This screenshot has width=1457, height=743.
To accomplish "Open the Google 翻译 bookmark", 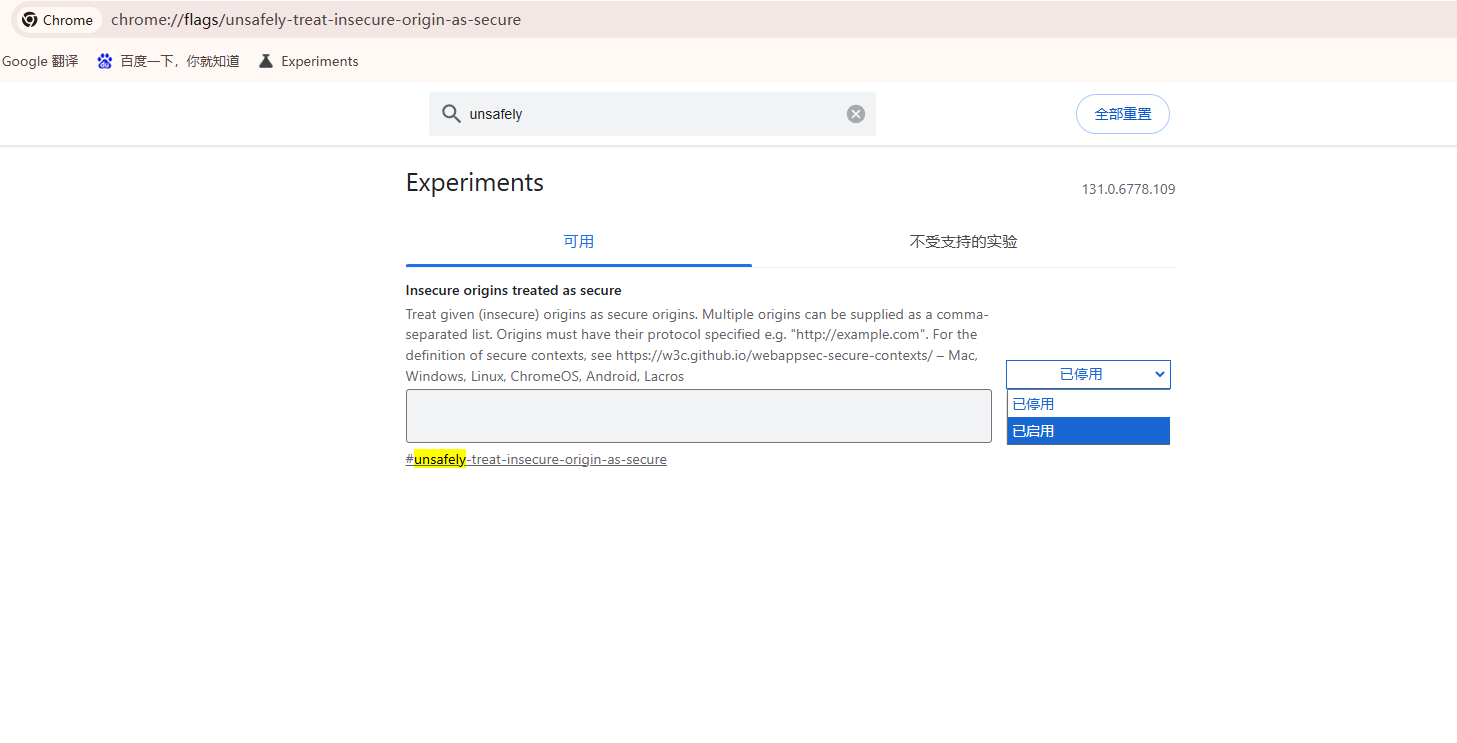I will pos(40,61).
